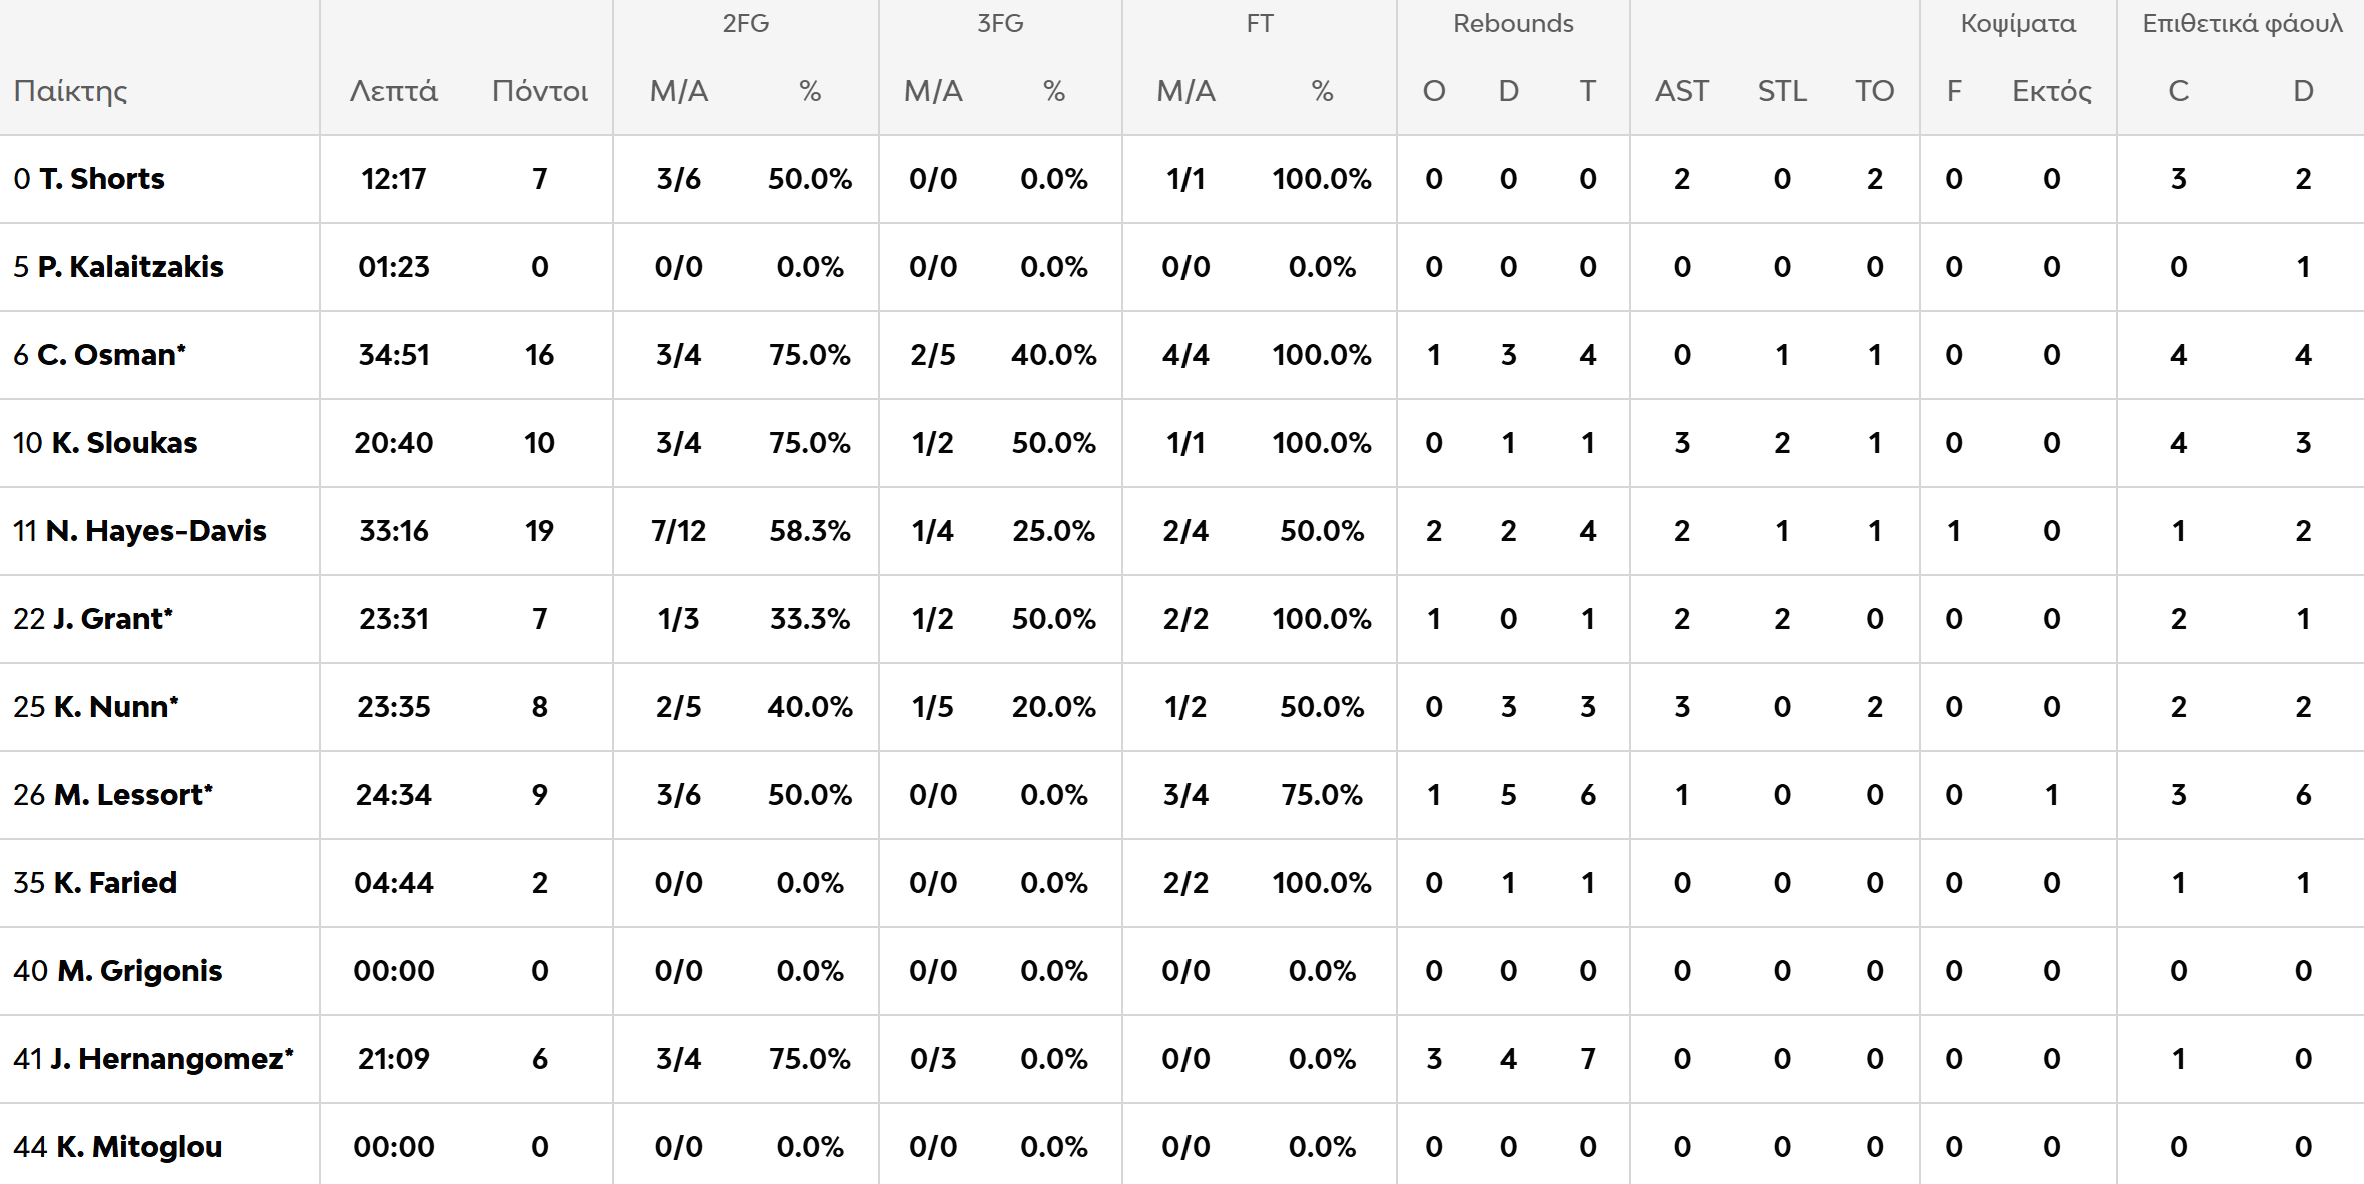Open K. Sloukas player page
Viewport: 2364px width, 1184px height.
tap(124, 443)
